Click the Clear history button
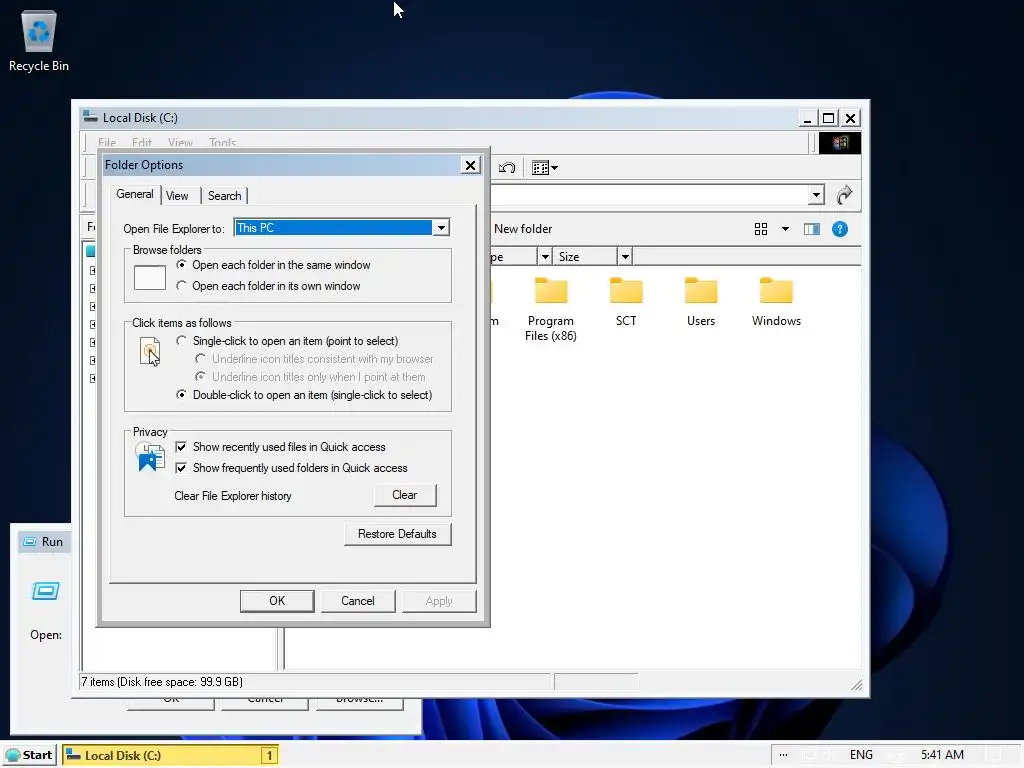1024x768 pixels. [x=405, y=495]
